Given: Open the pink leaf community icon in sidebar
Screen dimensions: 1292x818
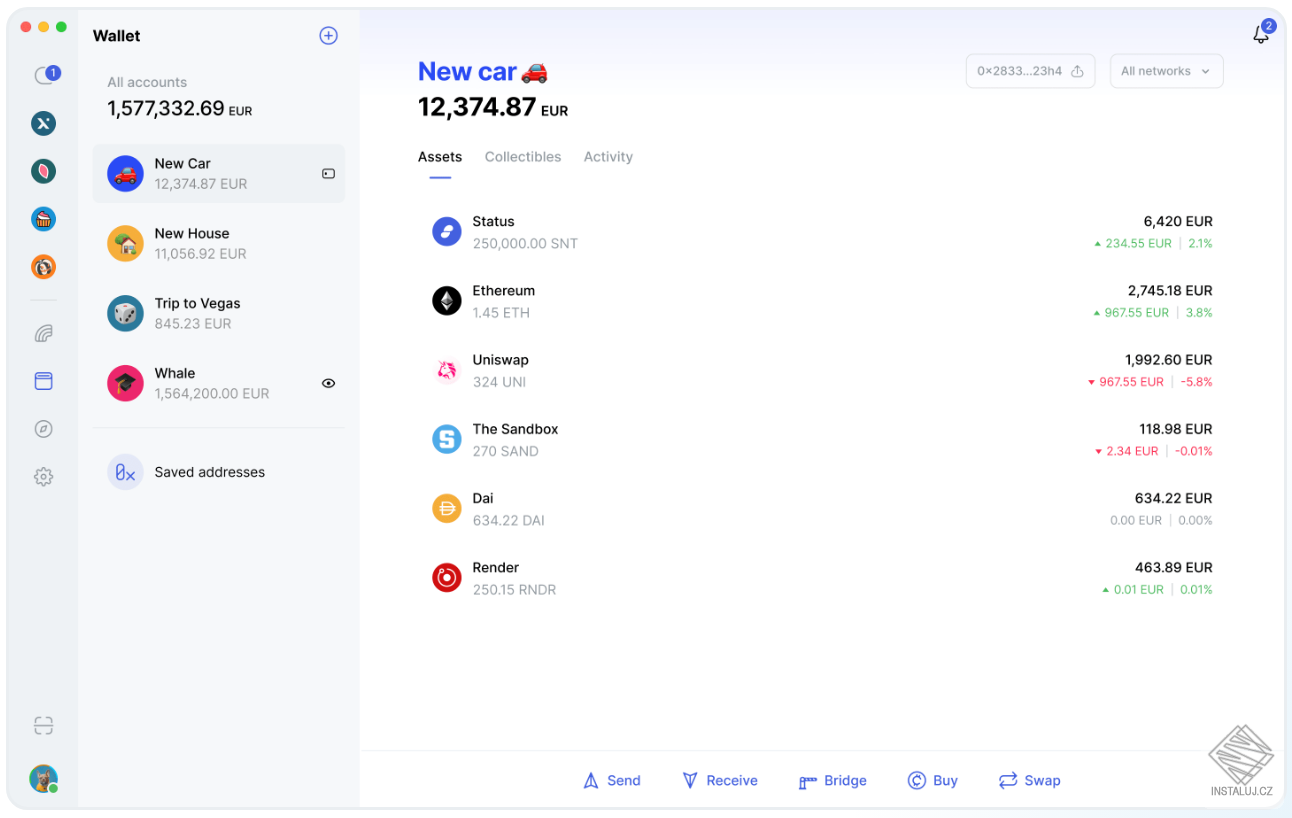Looking at the screenshot, I should tap(43, 171).
